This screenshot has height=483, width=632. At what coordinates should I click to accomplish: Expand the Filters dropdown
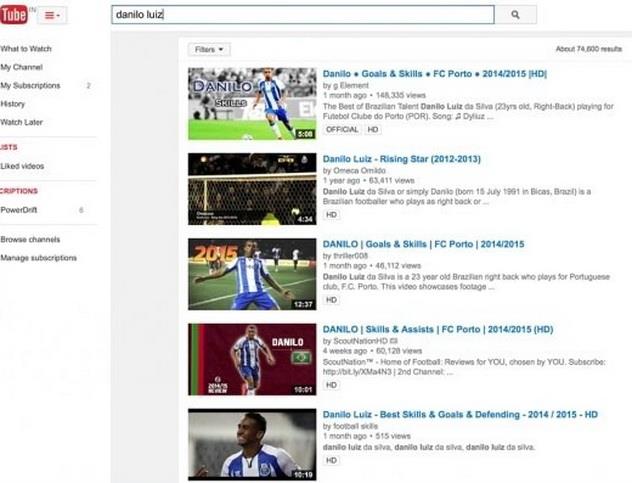(x=209, y=49)
